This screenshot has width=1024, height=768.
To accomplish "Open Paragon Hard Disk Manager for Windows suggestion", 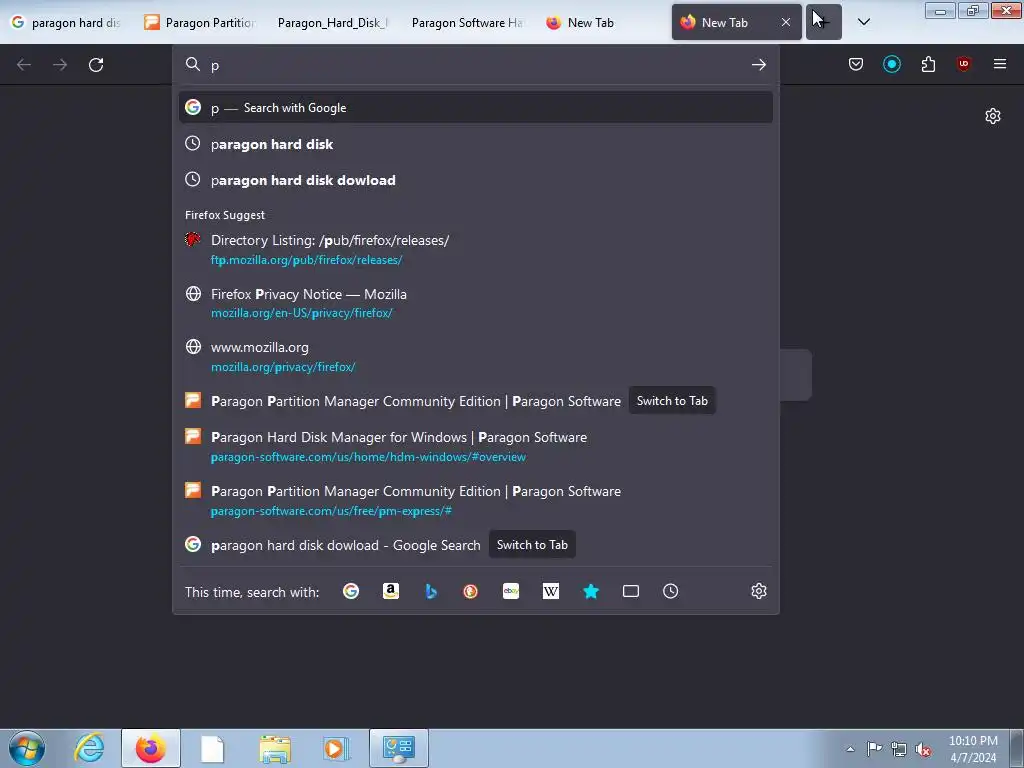I will point(475,447).
